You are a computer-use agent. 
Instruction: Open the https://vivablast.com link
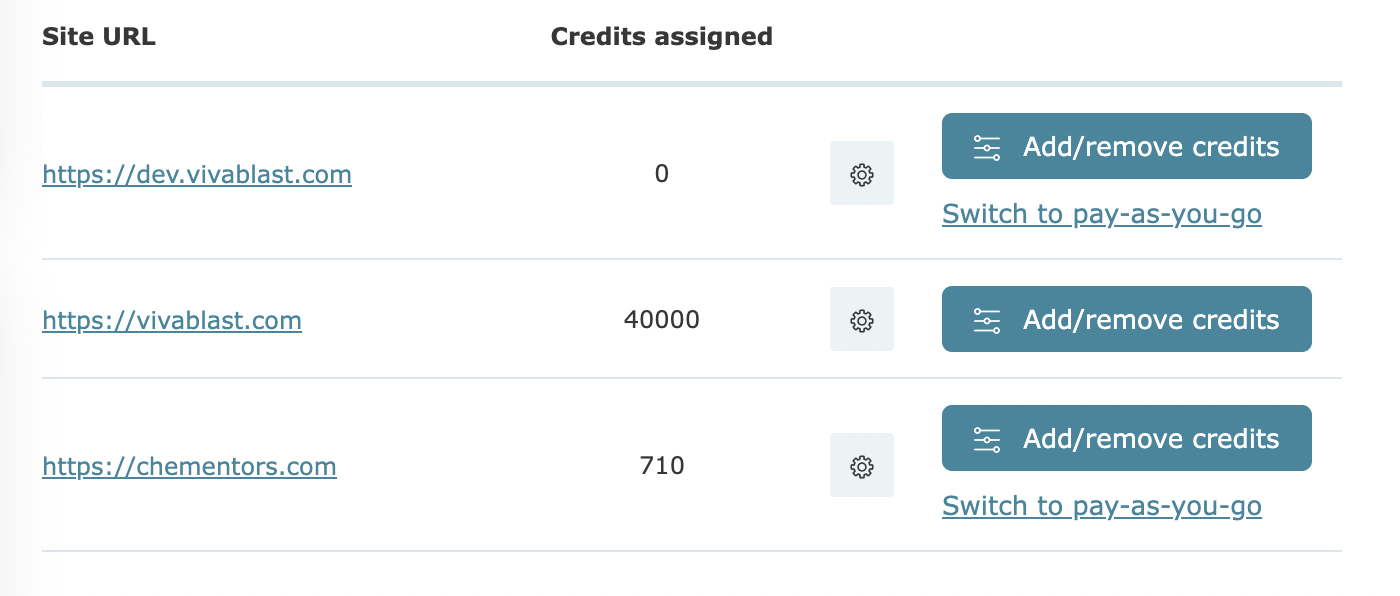pyautogui.click(x=172, y=321)
